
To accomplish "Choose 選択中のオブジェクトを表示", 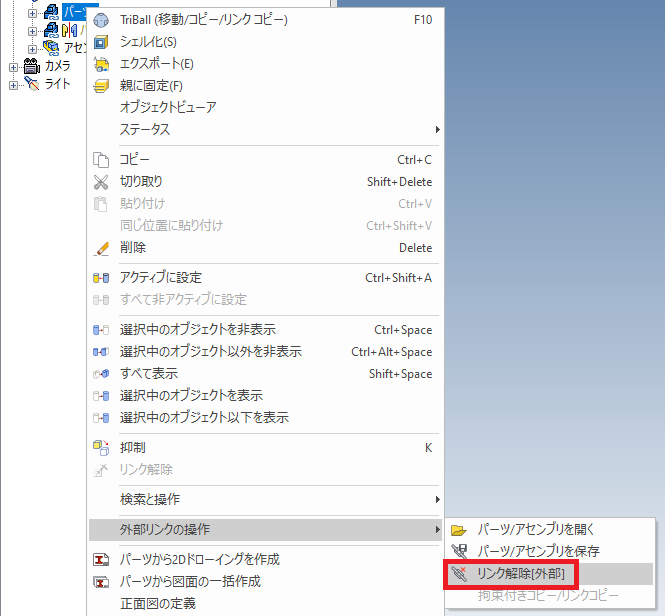I will click(x=265, y=396).
